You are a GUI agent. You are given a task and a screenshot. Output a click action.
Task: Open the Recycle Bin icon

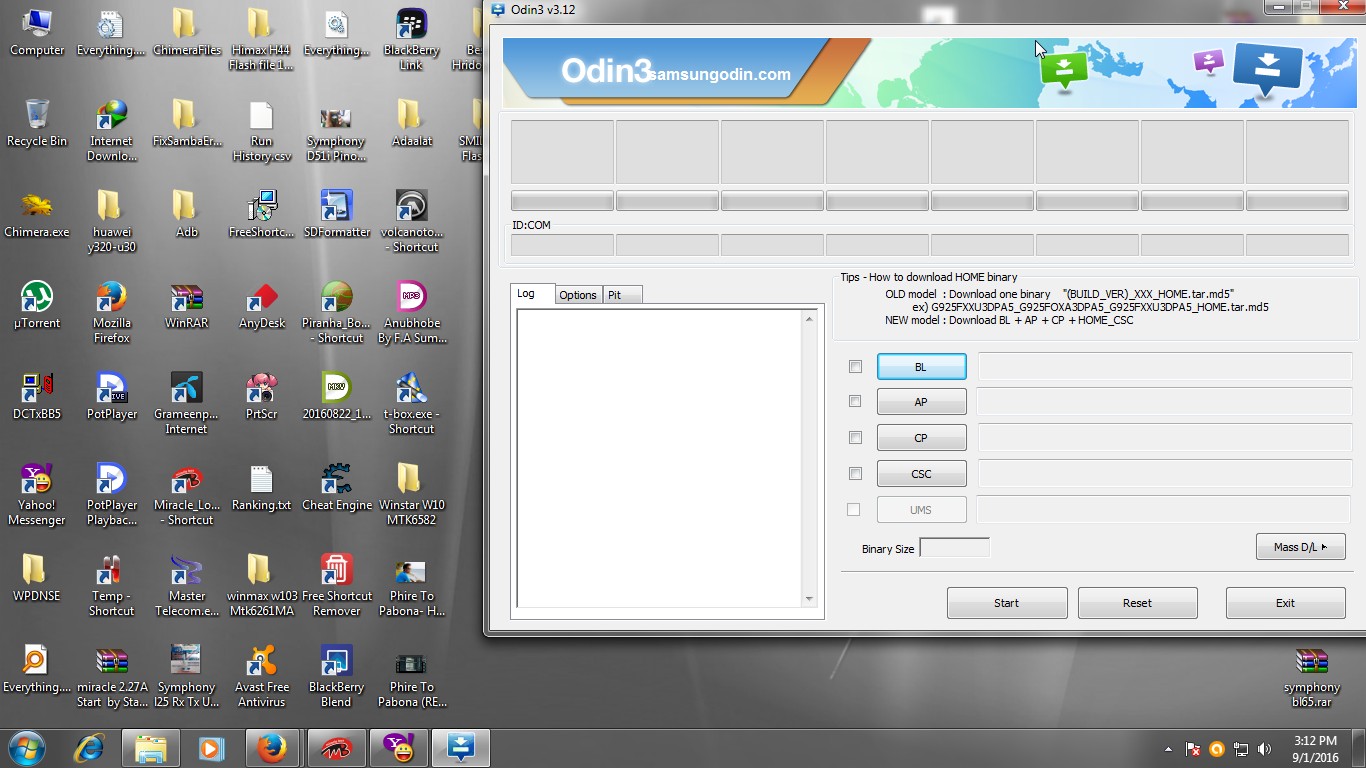(37, 122)
